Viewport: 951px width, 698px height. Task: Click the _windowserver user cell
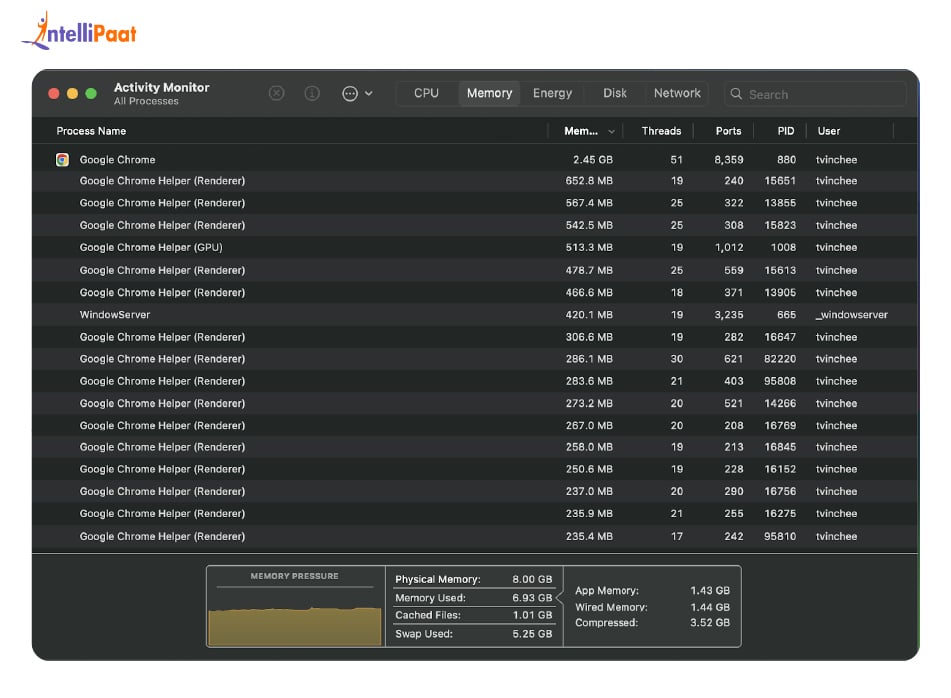point(852,315)
